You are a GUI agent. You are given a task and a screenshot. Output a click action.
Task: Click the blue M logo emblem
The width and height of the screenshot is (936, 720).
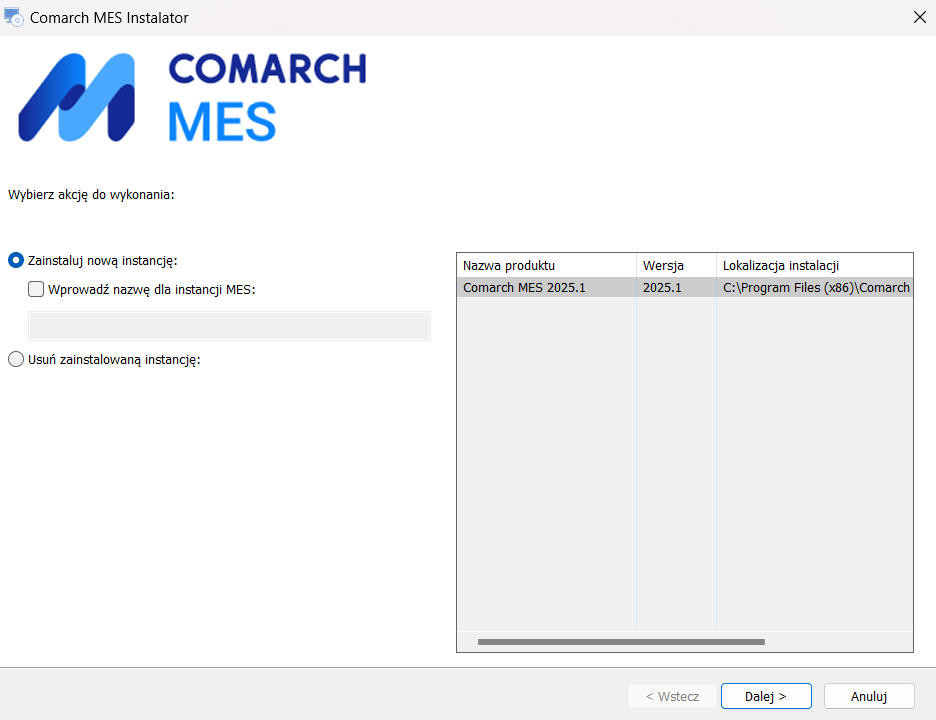click(x=76, y=98)
